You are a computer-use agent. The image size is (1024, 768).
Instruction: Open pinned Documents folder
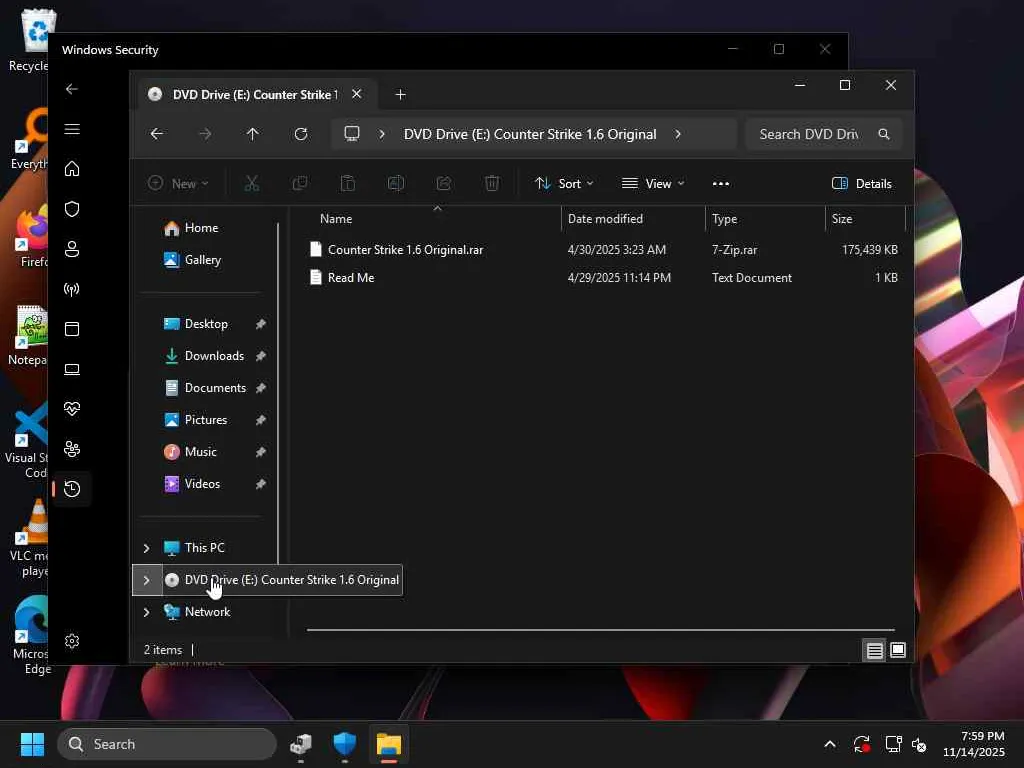tap(215, 388)
